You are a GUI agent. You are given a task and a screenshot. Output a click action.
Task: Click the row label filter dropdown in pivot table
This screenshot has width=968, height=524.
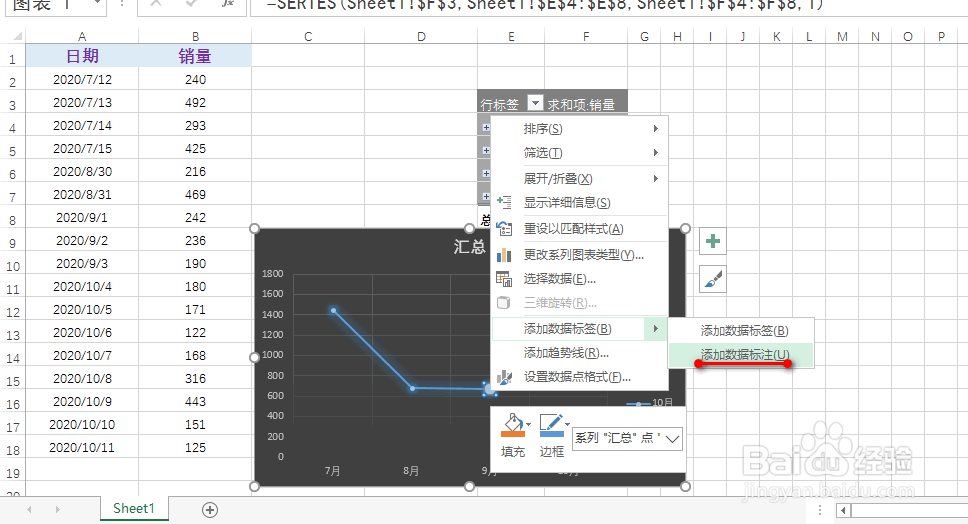pyautogui.click(x=535, y=103)
